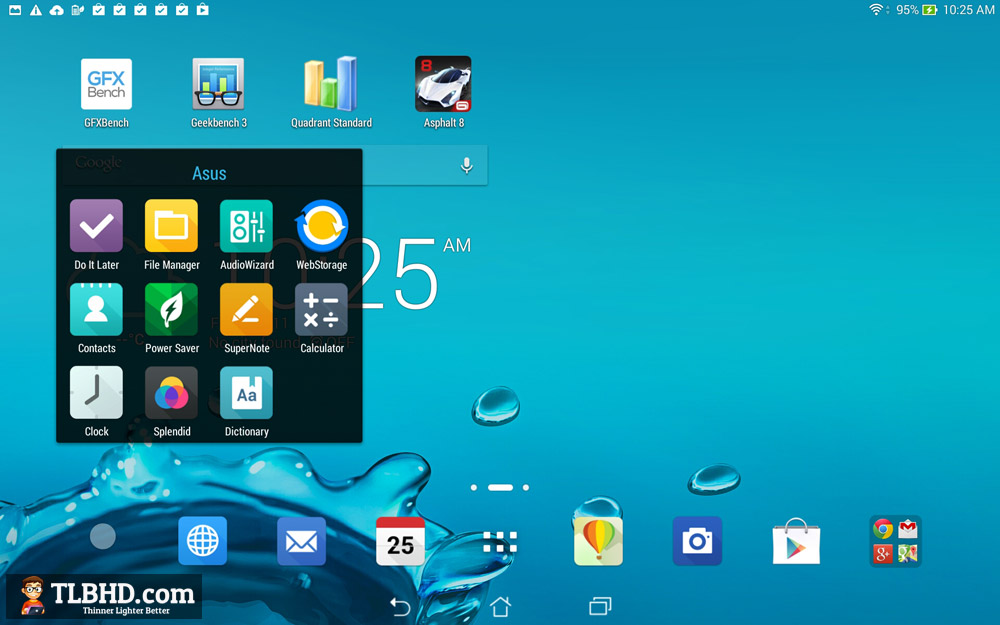Tap the battery icon showing 95%
The height and width of the screenshot is (625, 1000).
click(929, 10)
